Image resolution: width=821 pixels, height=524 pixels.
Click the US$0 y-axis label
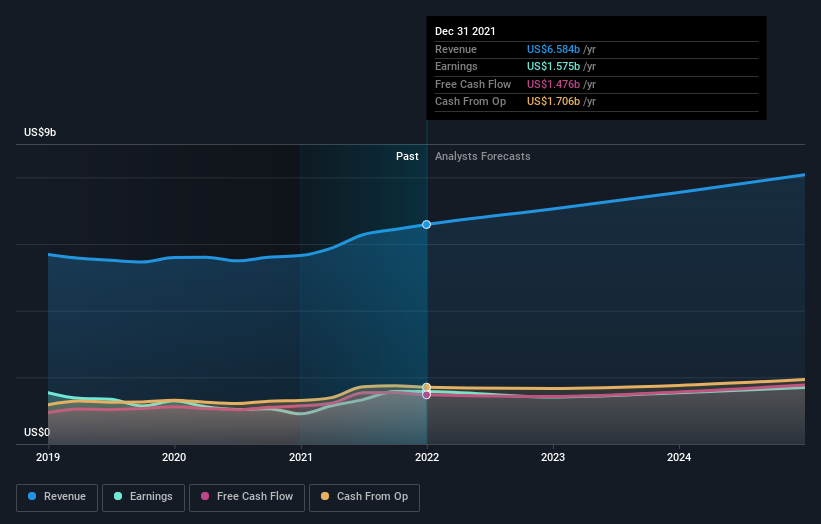pyautogui.click(x=37, y=432)
